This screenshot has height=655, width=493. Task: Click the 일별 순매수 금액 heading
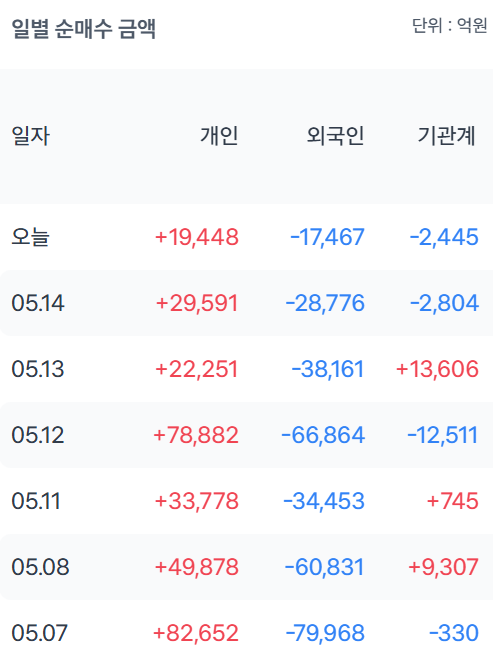pos(84,29)
